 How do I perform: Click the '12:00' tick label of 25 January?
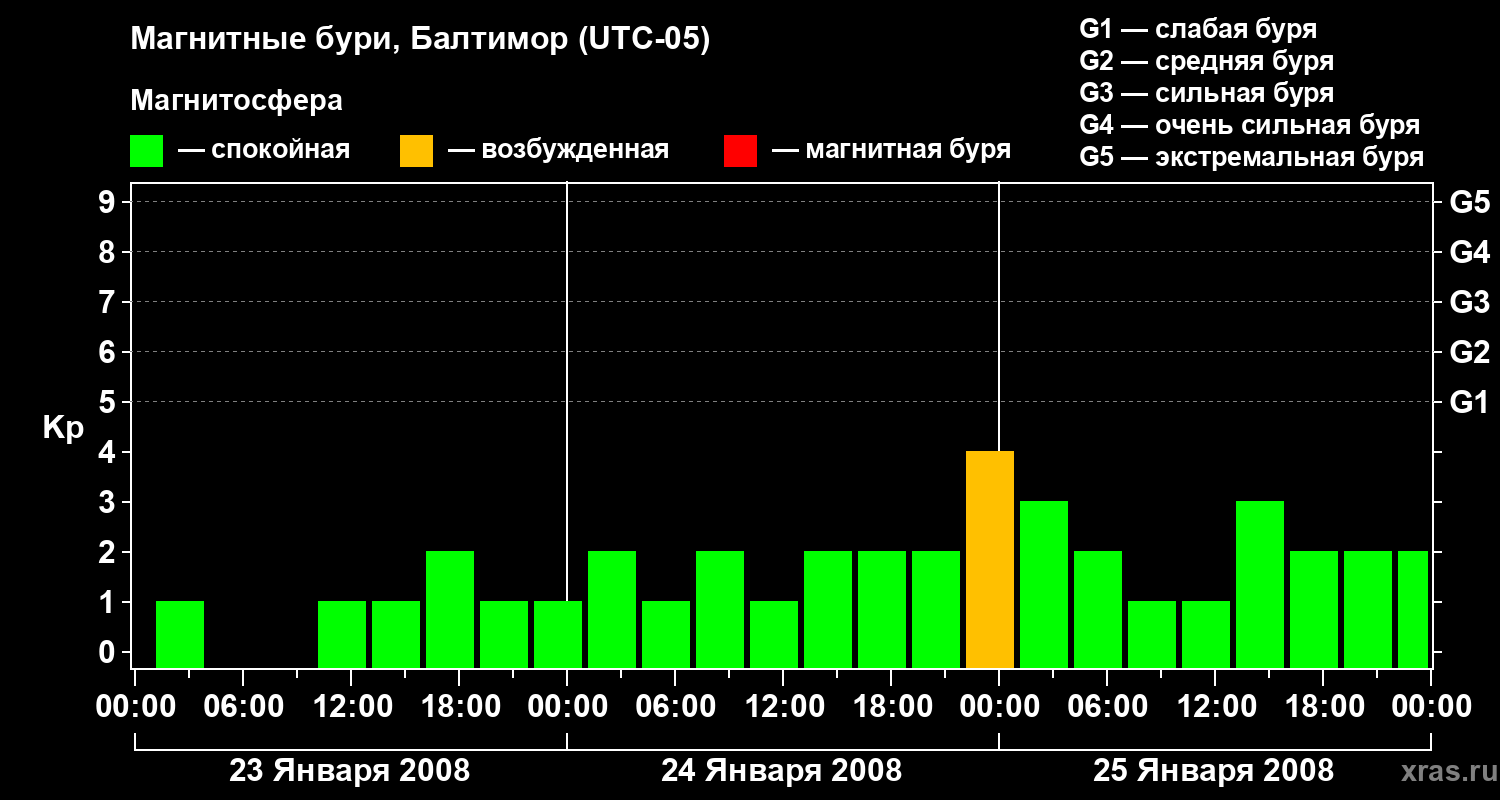click(1215, 707)
